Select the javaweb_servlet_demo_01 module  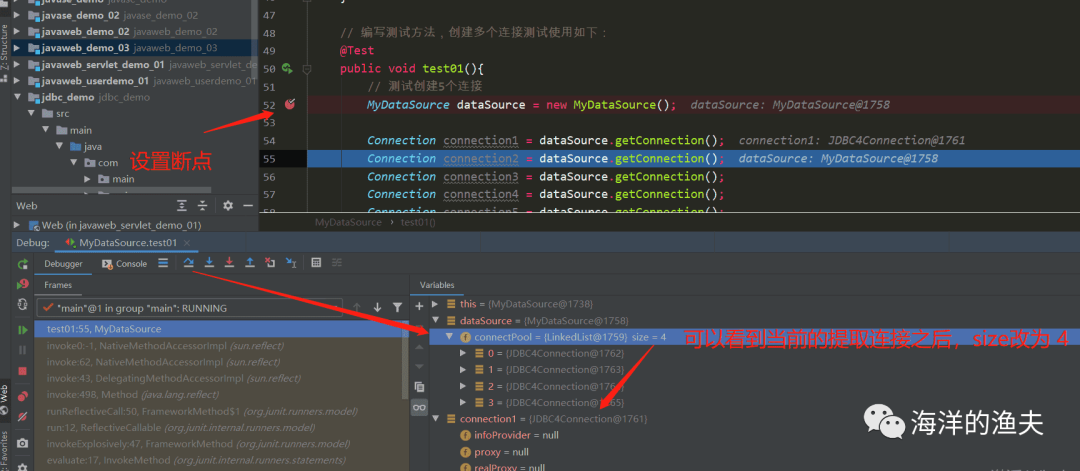134,65
